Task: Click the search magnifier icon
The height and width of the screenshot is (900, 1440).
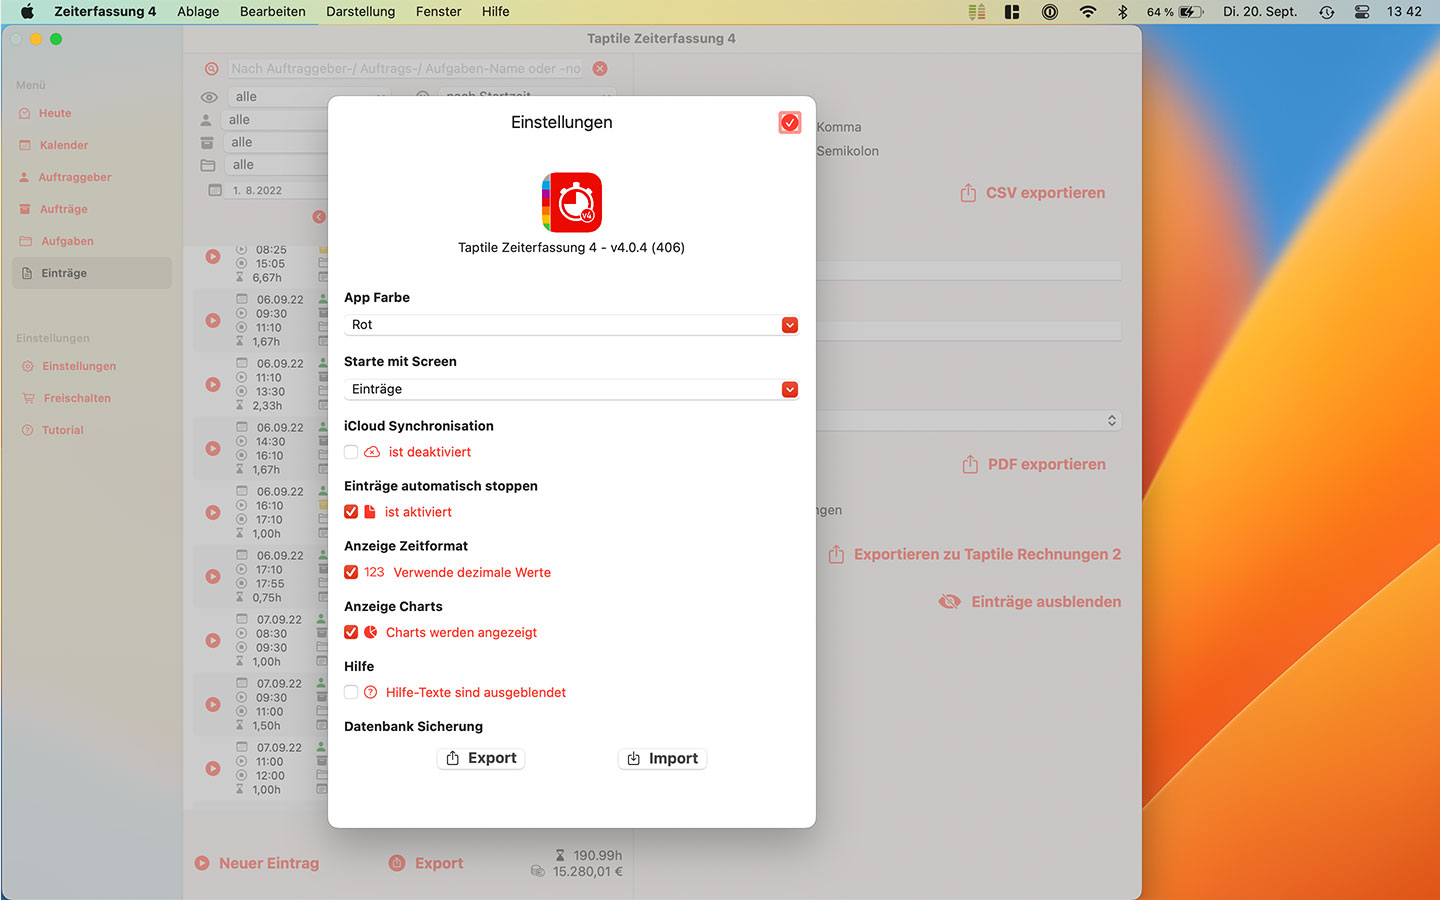Action: pyautogui.click(x=211, y=69)
